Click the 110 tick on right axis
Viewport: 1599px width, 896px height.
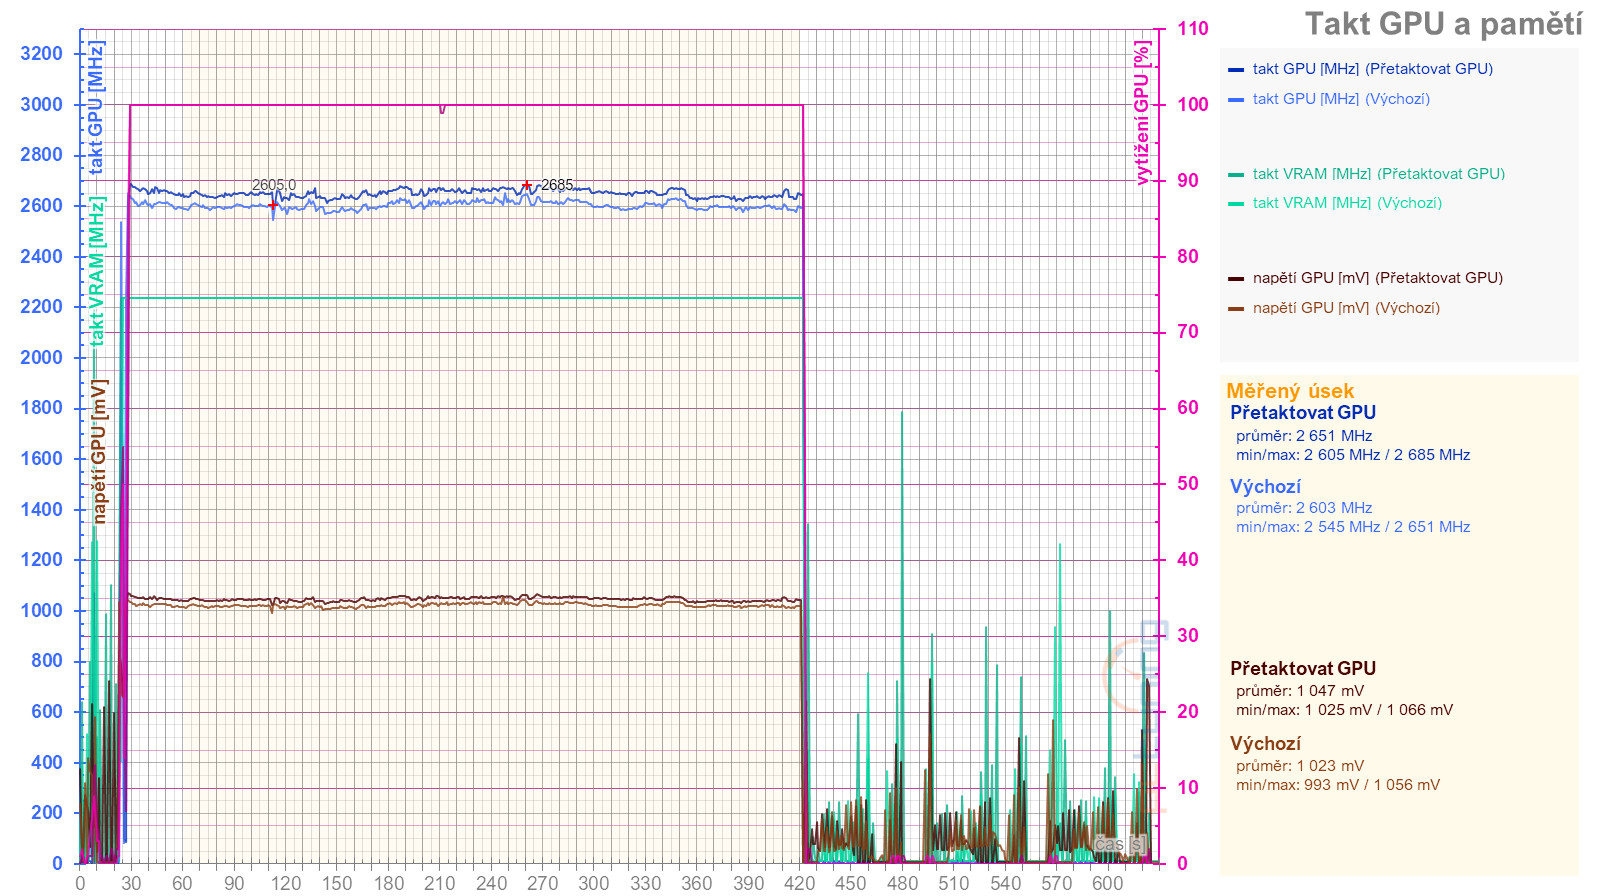pyautogui.click(x=1192, y=28)
